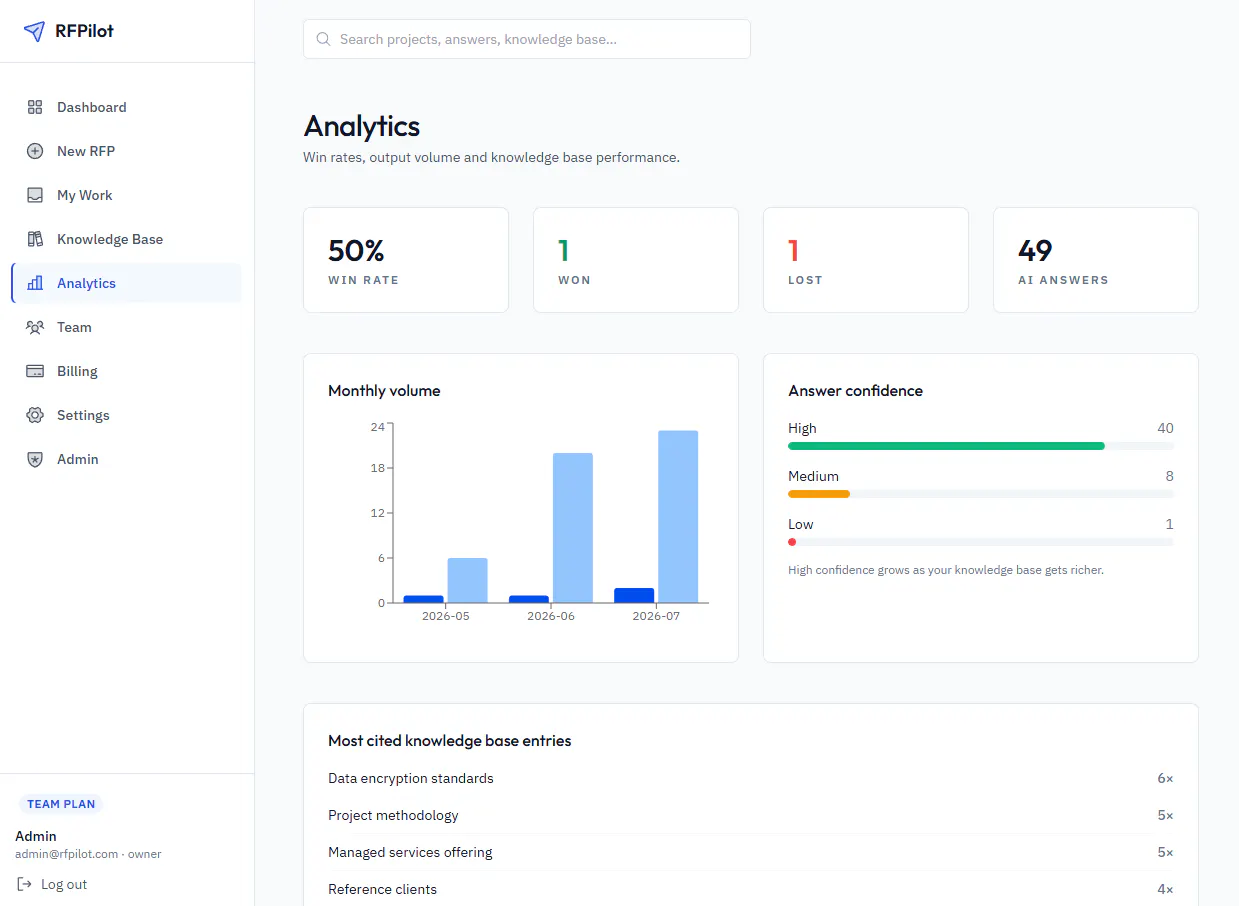Viewport: 1239px width, 906px height.
Task: Click the My Work inbox icon
Action: (35, 195)
